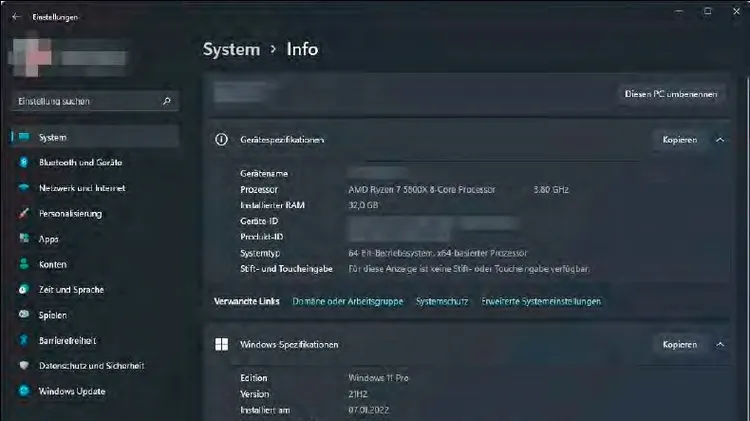The image size is (750, 421).
Task: Click the Einstellungen window title
Action: coord(55,17)
